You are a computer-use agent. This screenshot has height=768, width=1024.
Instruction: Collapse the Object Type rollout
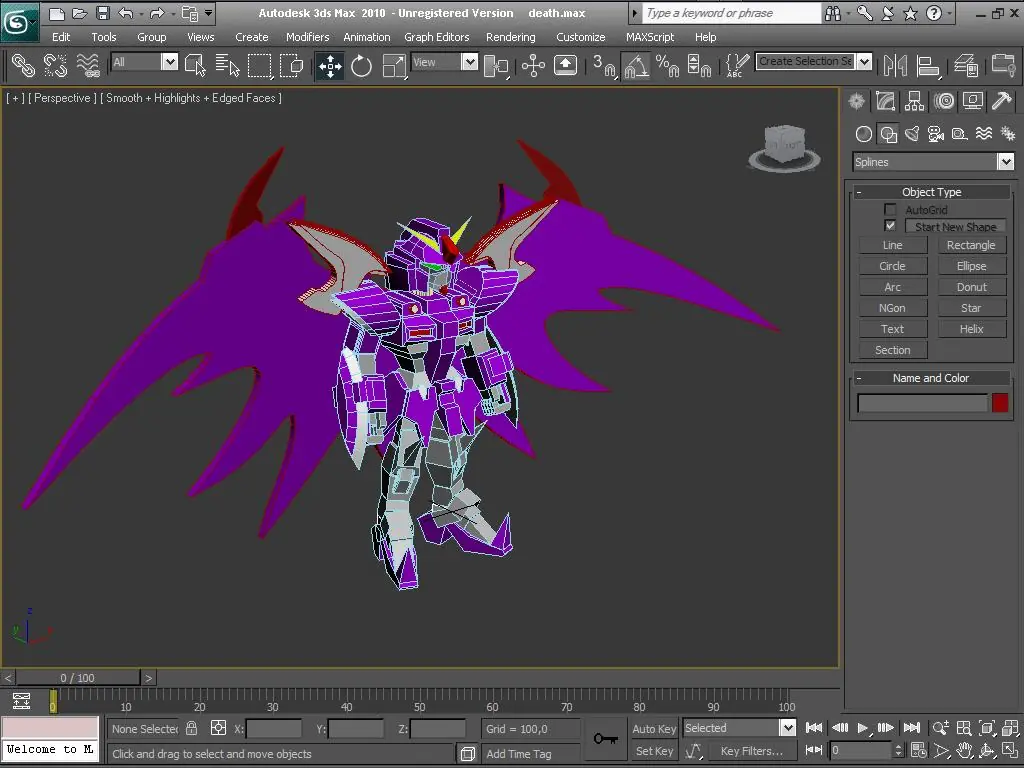[x=931, y=192]
